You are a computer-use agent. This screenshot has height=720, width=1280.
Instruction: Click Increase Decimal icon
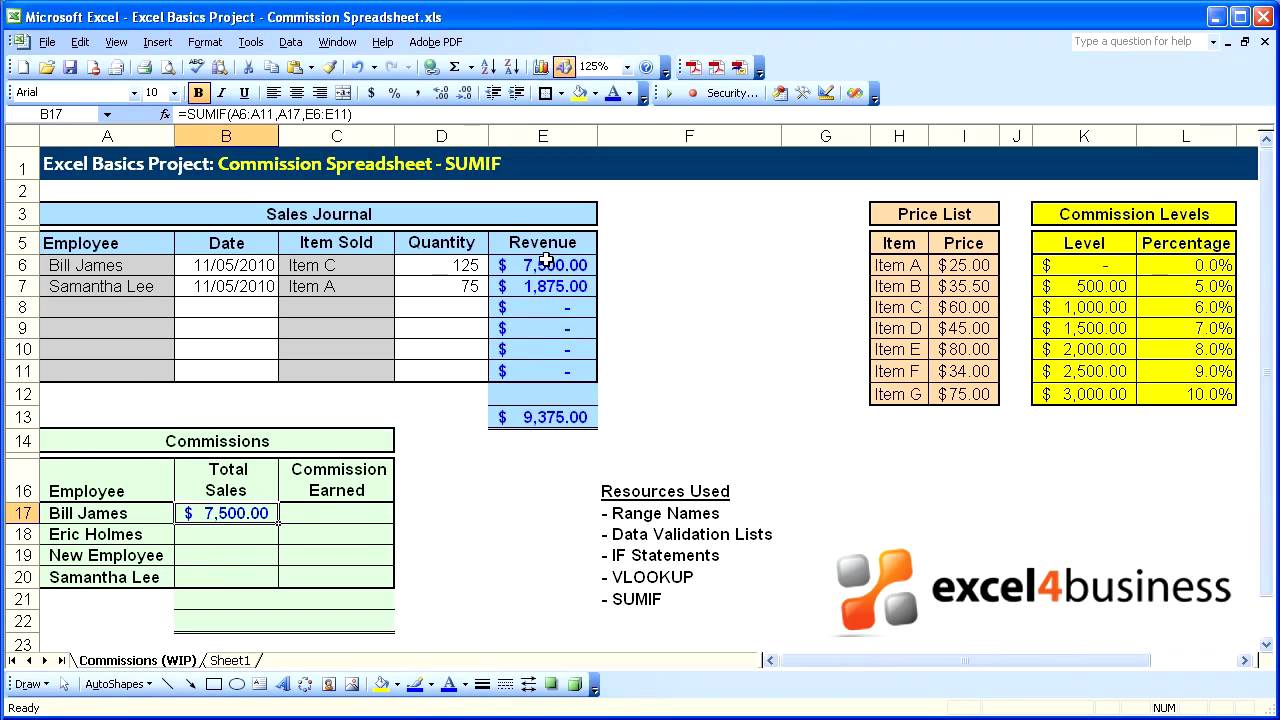[x=441, y=93]
